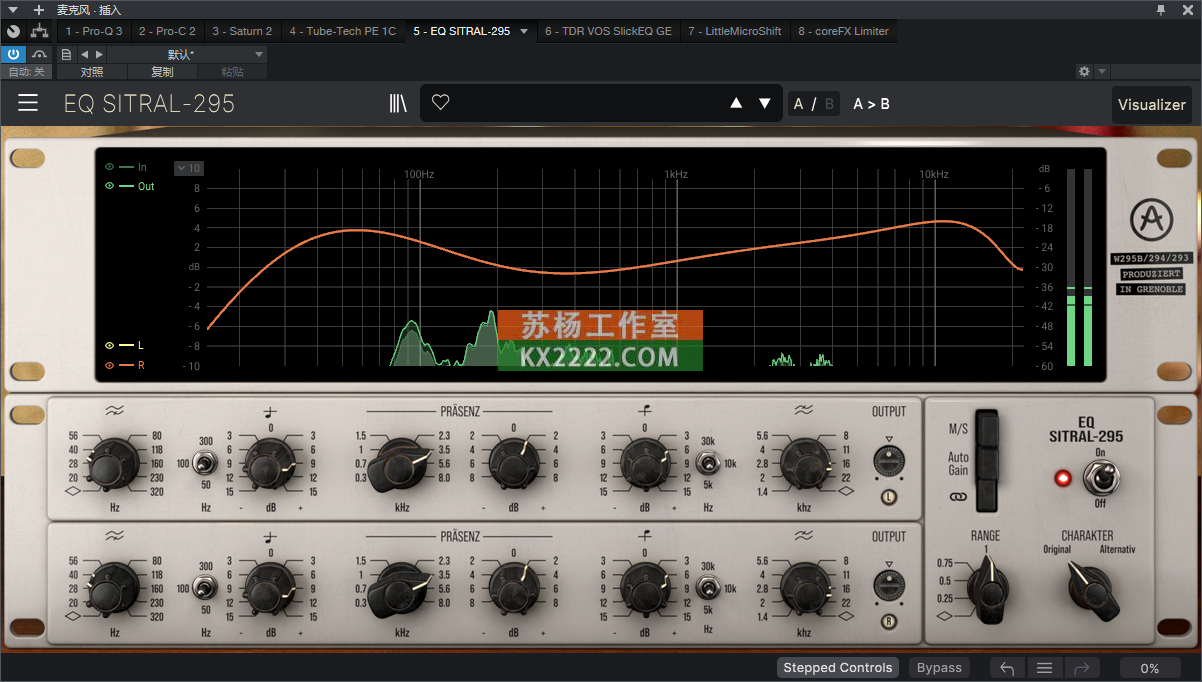The image size is (1202, 682).
Task: Toggle the Out curve visibility eye
Action: point(110,186)
